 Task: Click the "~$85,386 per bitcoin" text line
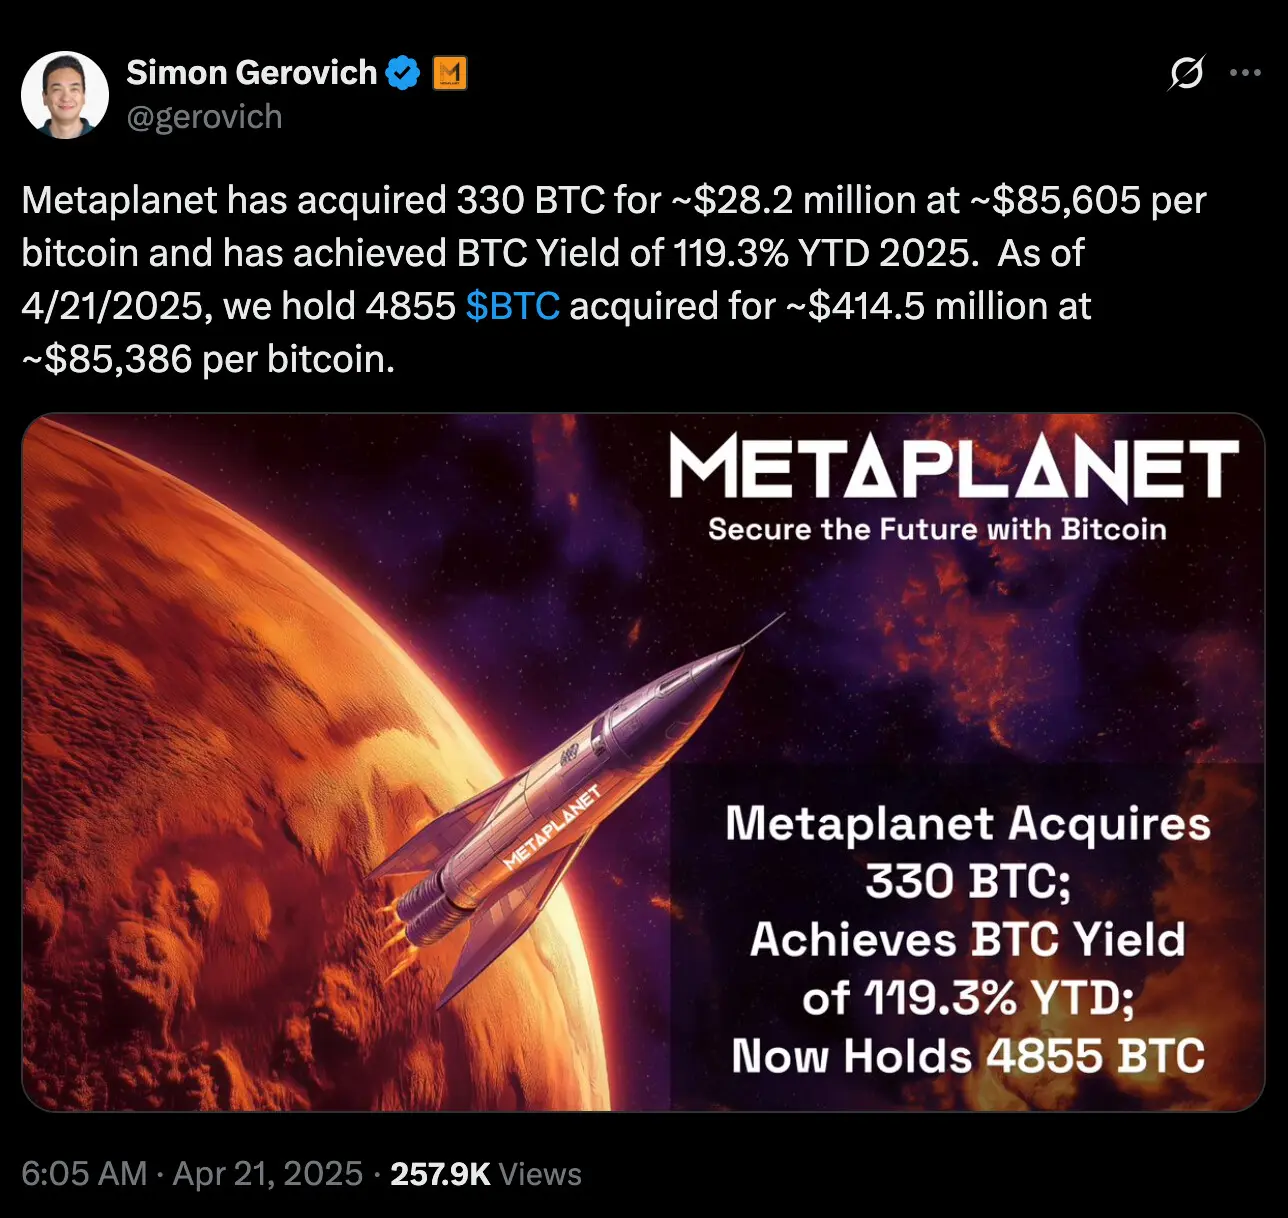(x=208, y=359)
